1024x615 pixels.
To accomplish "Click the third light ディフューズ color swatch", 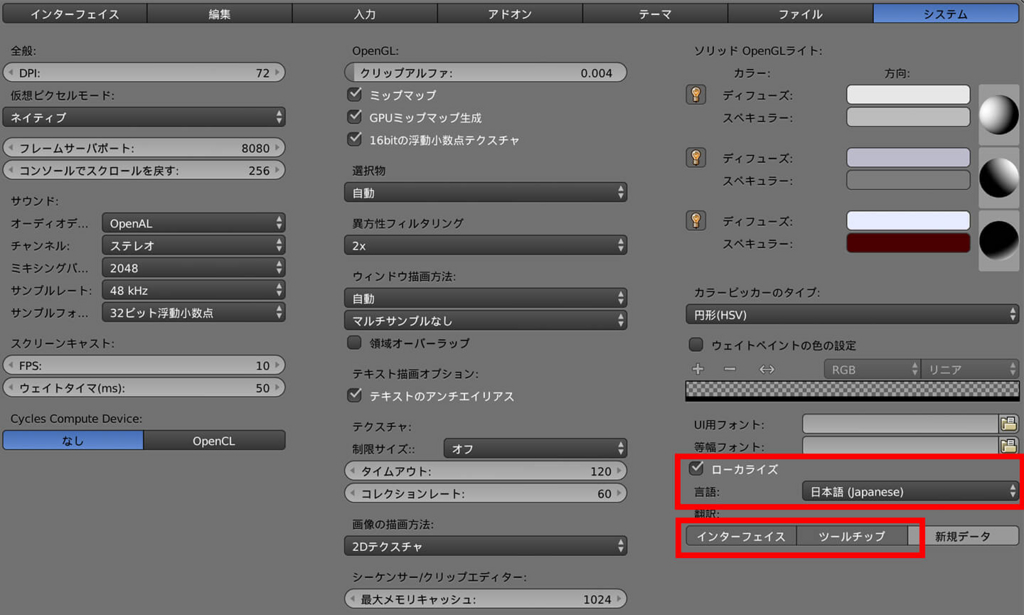I will pos(908,221).
